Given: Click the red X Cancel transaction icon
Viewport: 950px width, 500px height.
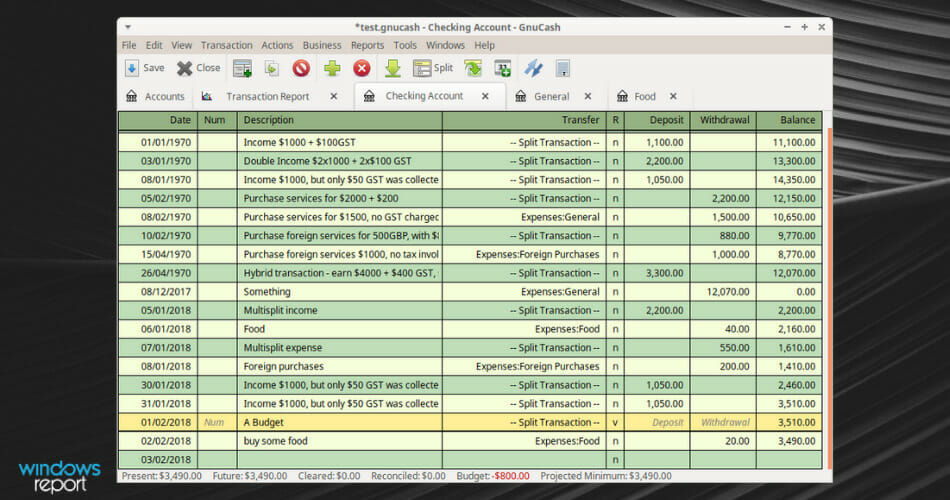Looking at the screenshot, I should pos(362,68).
